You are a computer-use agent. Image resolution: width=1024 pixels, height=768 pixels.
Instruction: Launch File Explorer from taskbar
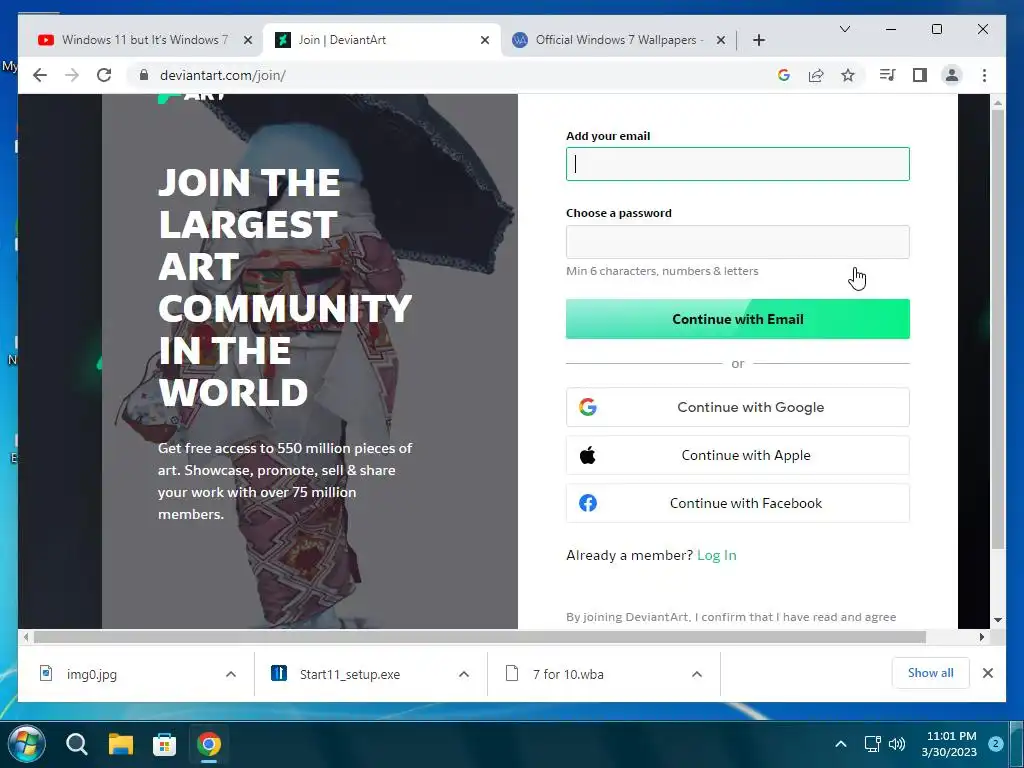120,744
